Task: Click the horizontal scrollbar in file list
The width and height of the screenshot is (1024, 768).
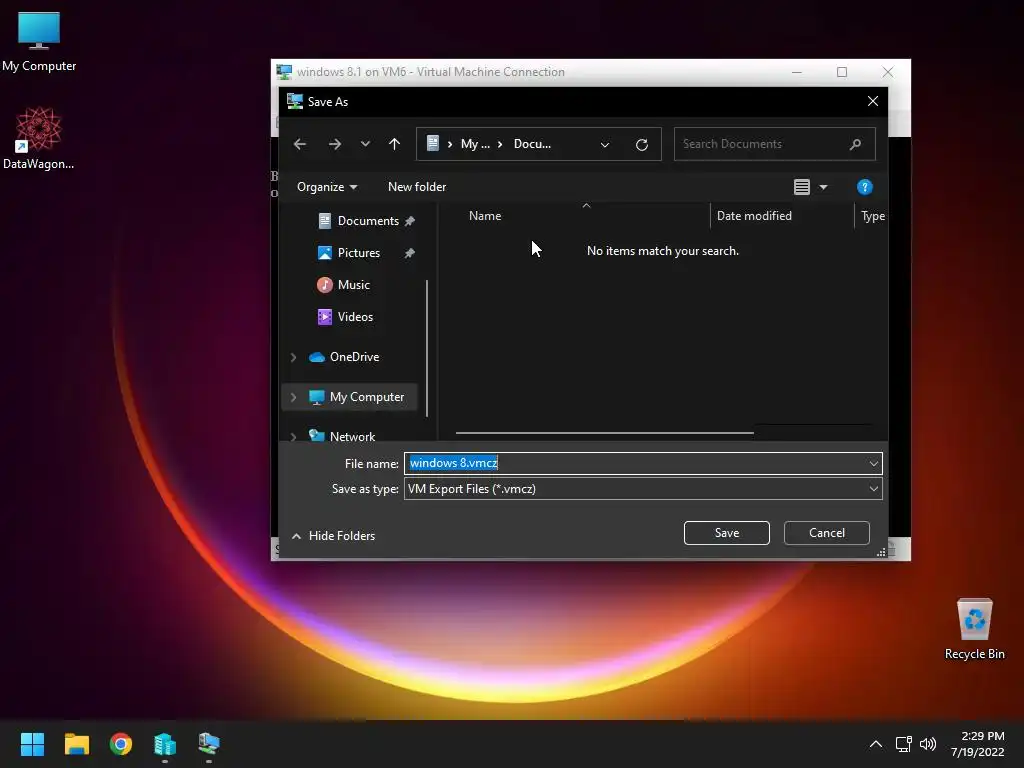Action: click(x=605, y=432)
